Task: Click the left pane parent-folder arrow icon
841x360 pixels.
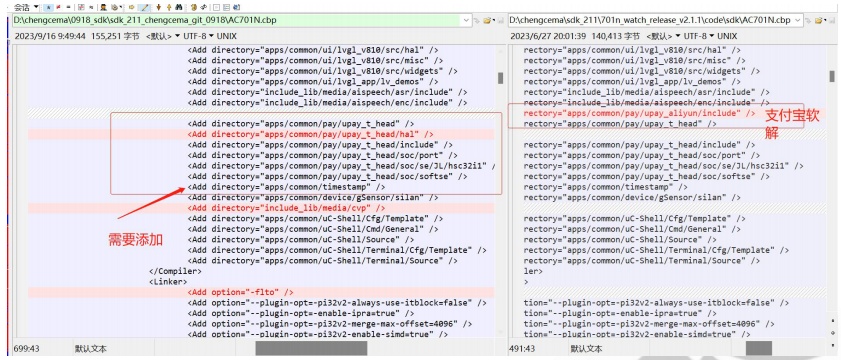Action: [477, 20]
